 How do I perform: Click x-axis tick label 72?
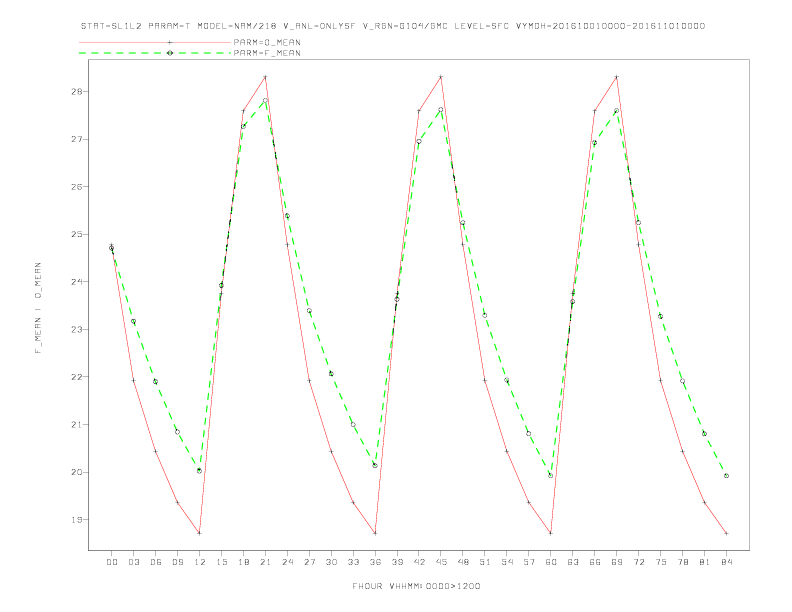click(x=638, y=562)
